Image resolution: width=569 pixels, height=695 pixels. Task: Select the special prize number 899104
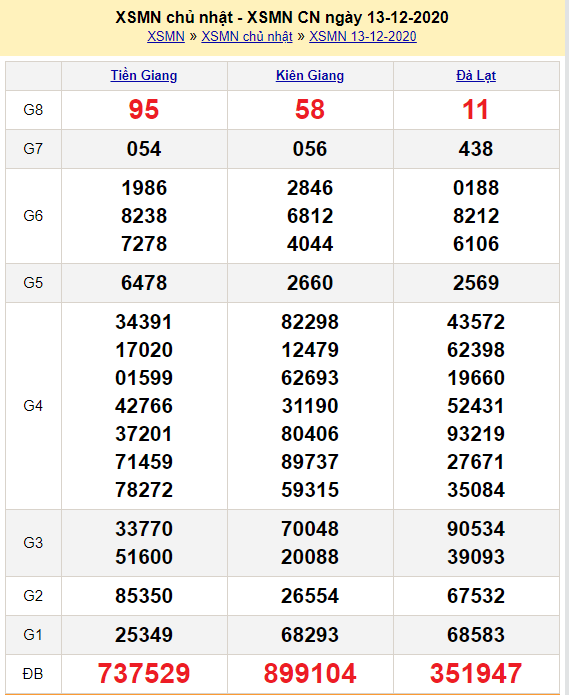tap(310, 673)
